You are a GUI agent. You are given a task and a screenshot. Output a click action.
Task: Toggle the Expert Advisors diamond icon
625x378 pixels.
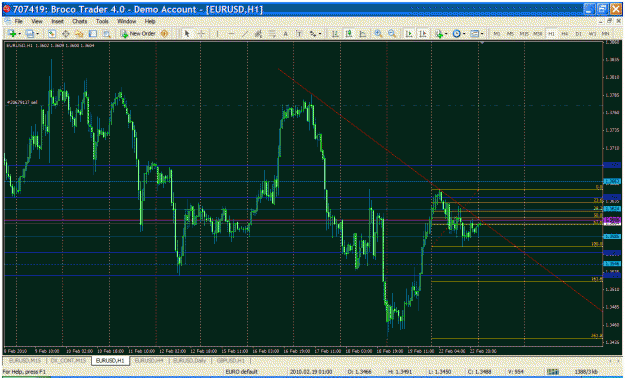164,34
